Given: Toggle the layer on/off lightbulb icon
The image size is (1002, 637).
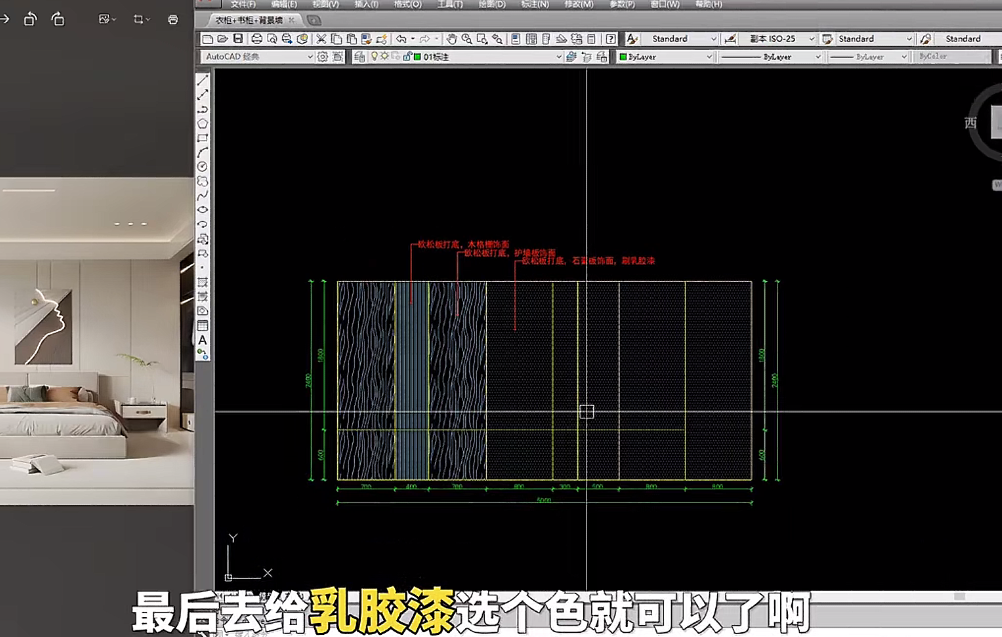Looking at the screenshot, I should [374, 57].
